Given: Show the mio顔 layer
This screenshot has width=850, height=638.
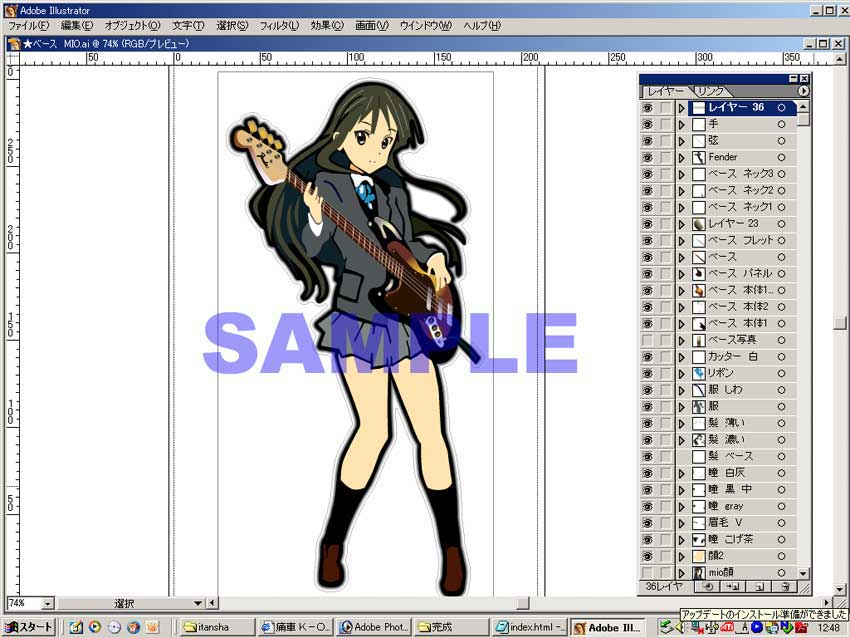Looking at the screenshot, I should pyautogui.click(x=647, y=572).
